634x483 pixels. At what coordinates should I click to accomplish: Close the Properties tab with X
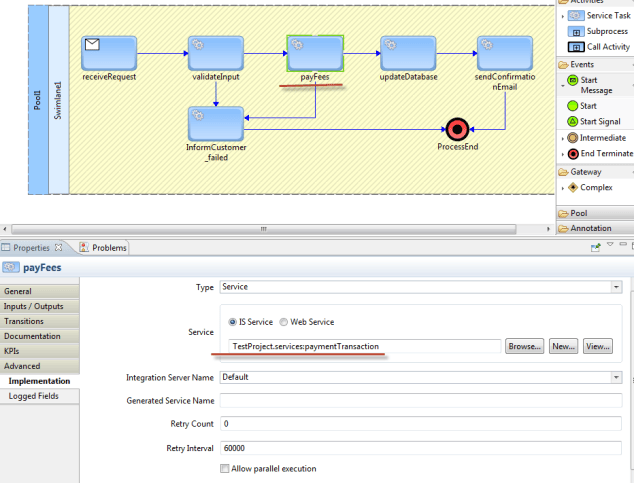coord(59,247)
